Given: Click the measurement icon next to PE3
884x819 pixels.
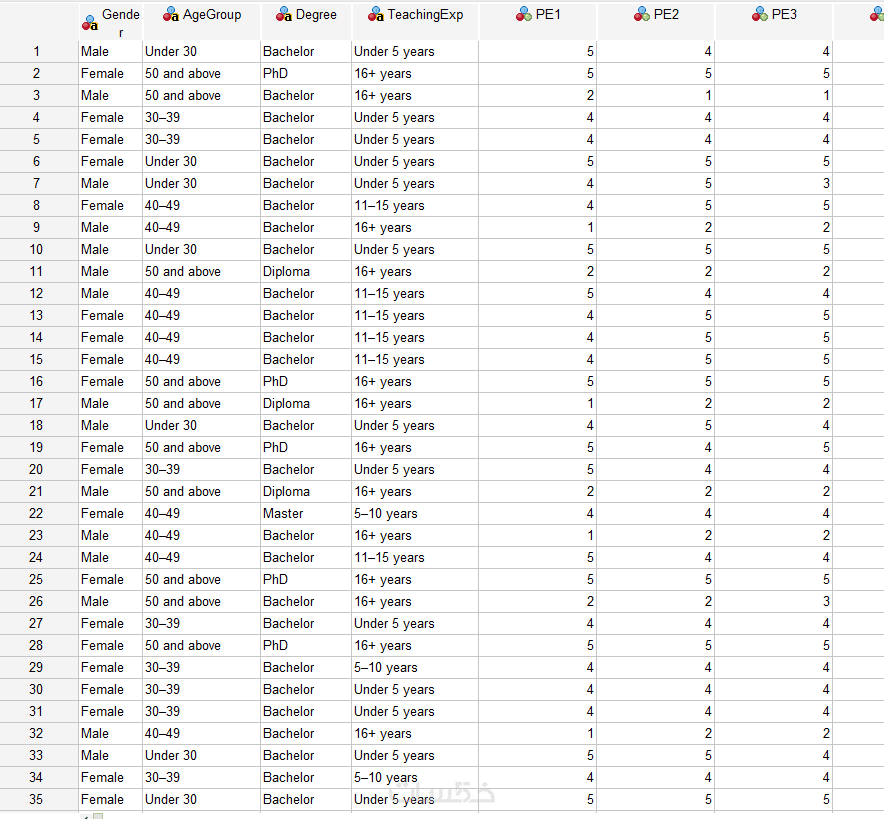Looking at the screenshot, I should pyautogui.click(x=761, y=15).
